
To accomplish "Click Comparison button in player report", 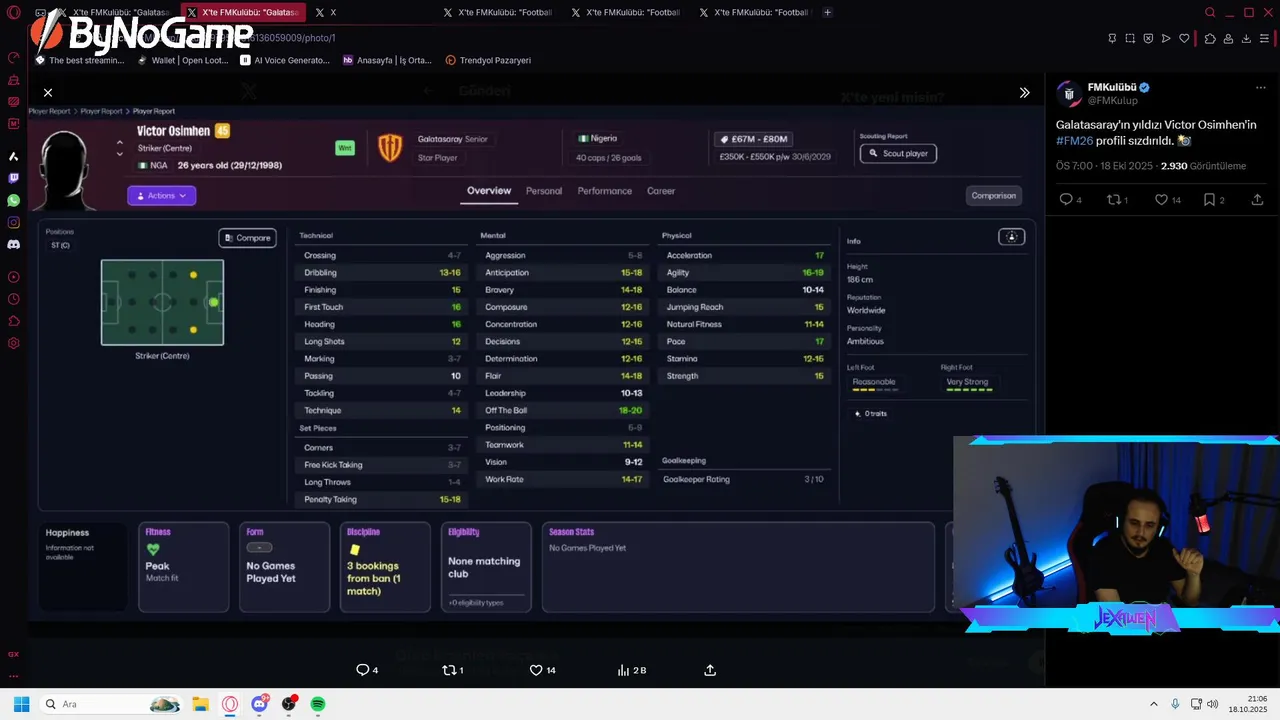I will click(x=994, y=195).
